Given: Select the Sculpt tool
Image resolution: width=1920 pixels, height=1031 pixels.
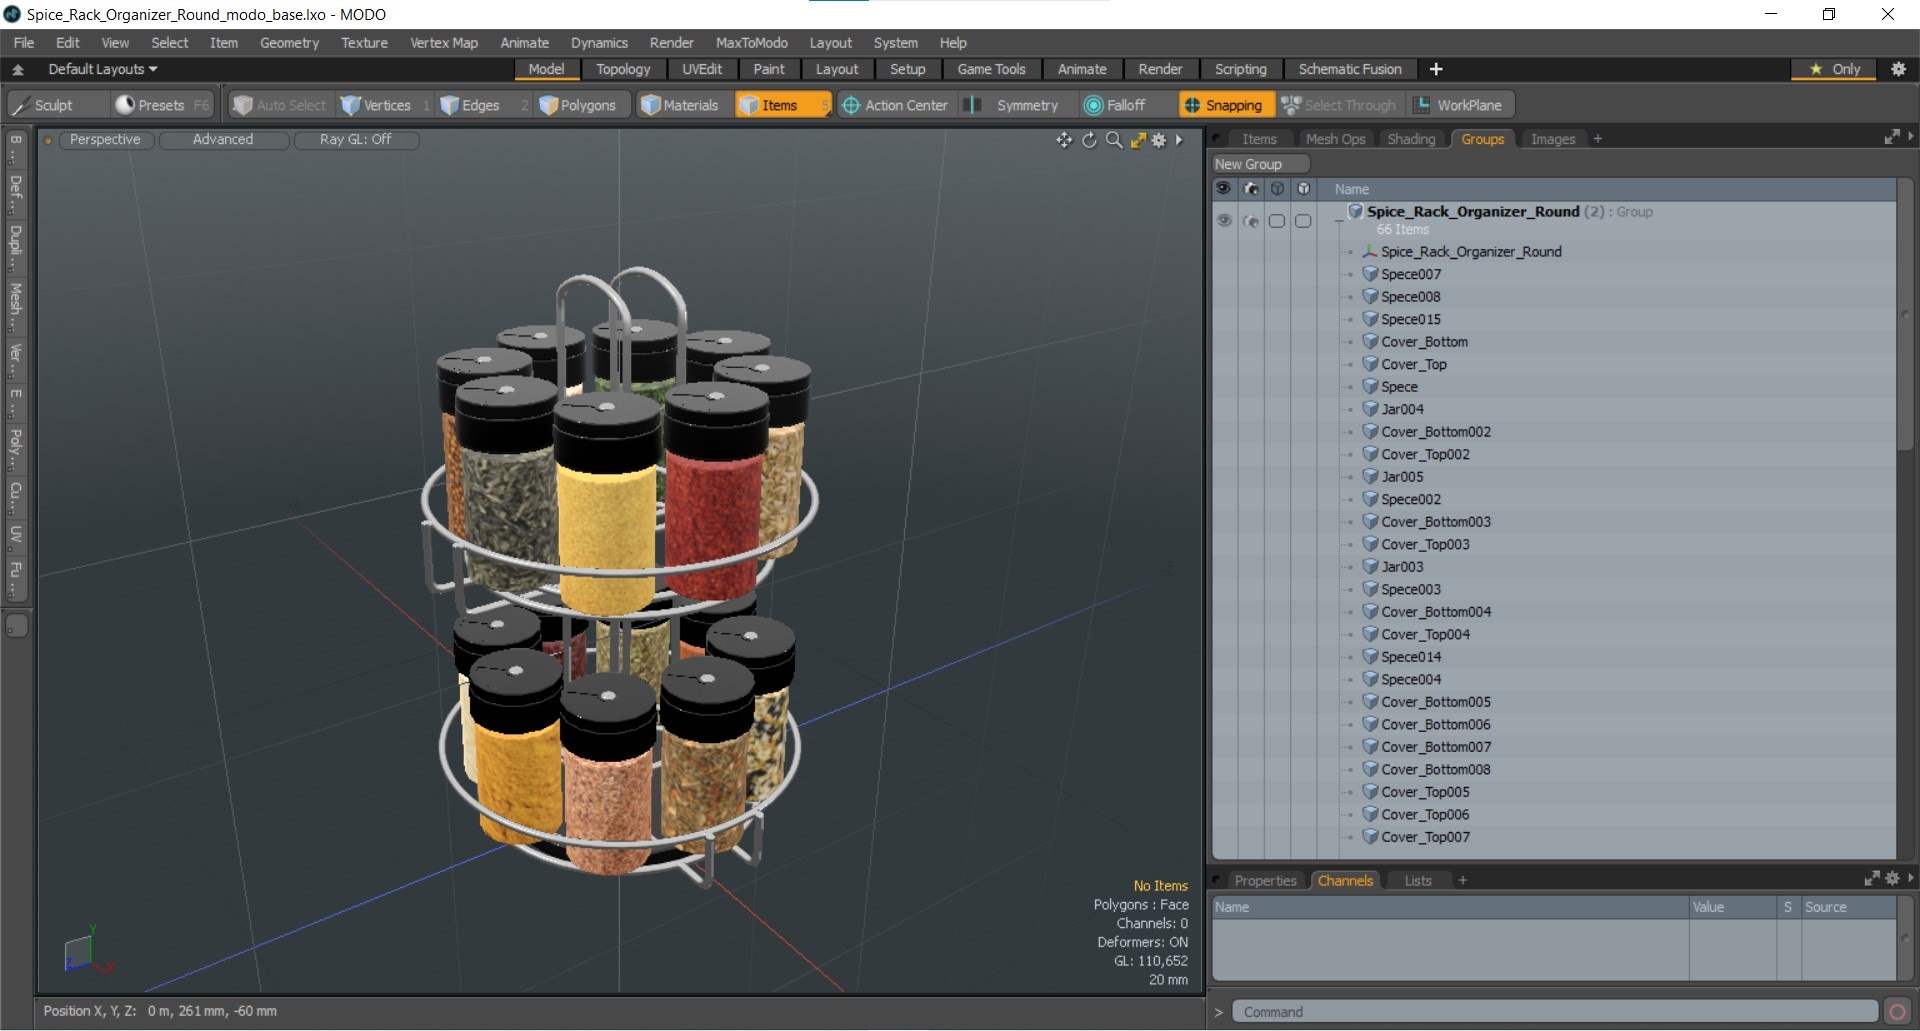Looking at the screenshot, I should pos(55,105).
